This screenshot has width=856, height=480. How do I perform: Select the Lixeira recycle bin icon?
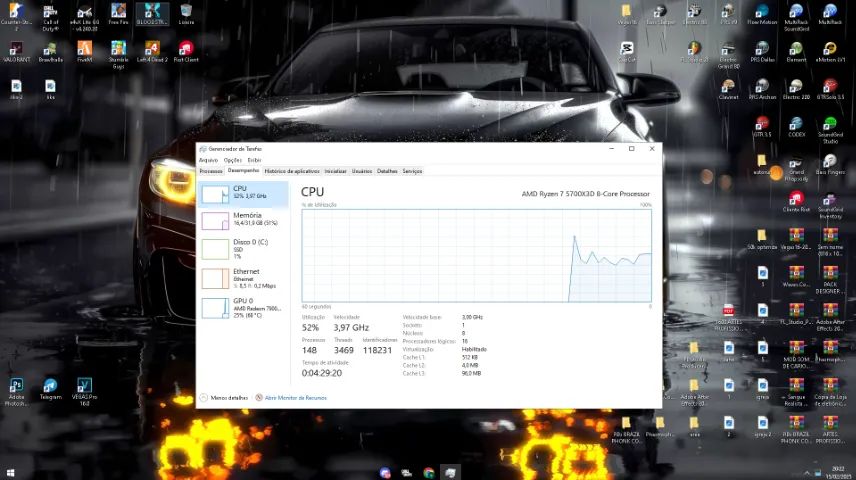[x=186, y=15]
